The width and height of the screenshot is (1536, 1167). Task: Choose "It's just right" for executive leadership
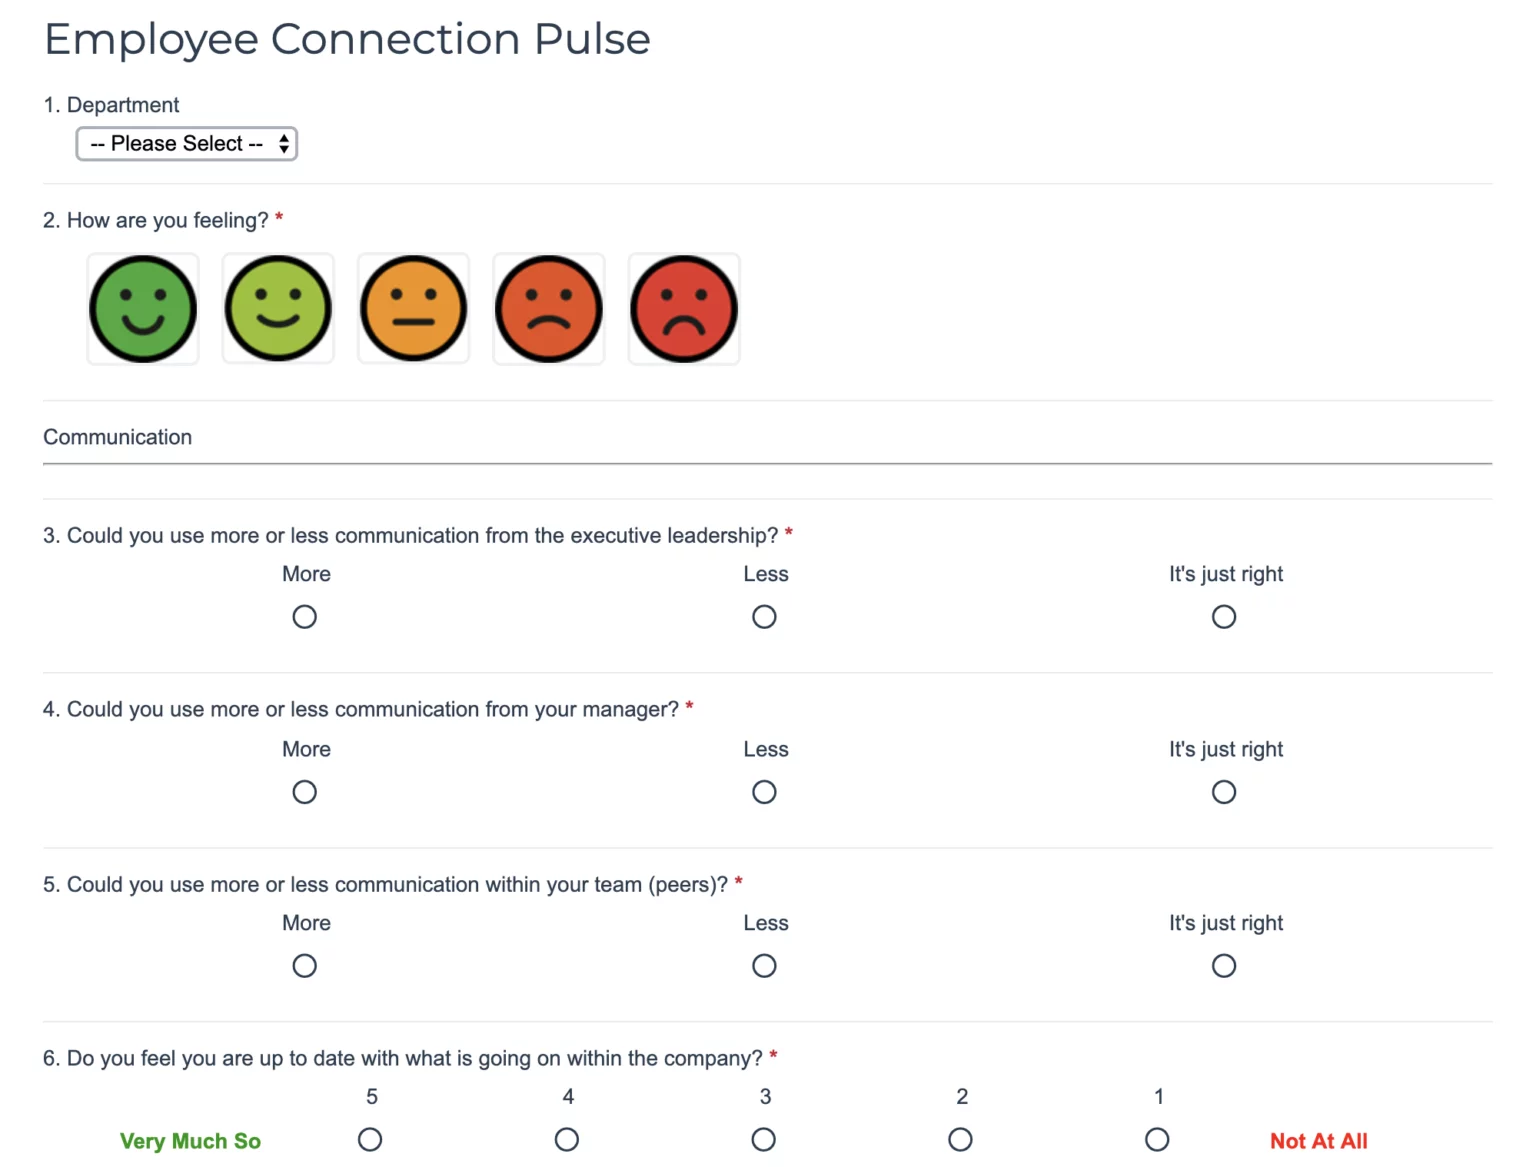click(x=1223, y=616)
